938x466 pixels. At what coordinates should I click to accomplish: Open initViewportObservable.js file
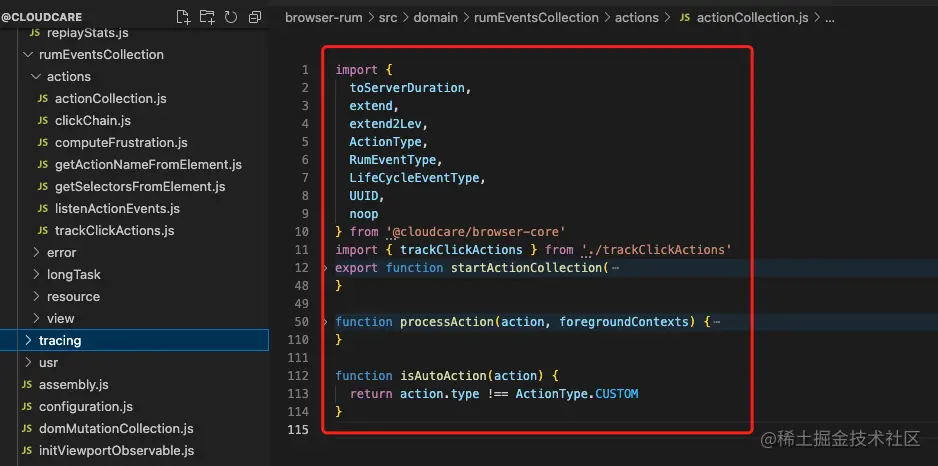(117, 450)
